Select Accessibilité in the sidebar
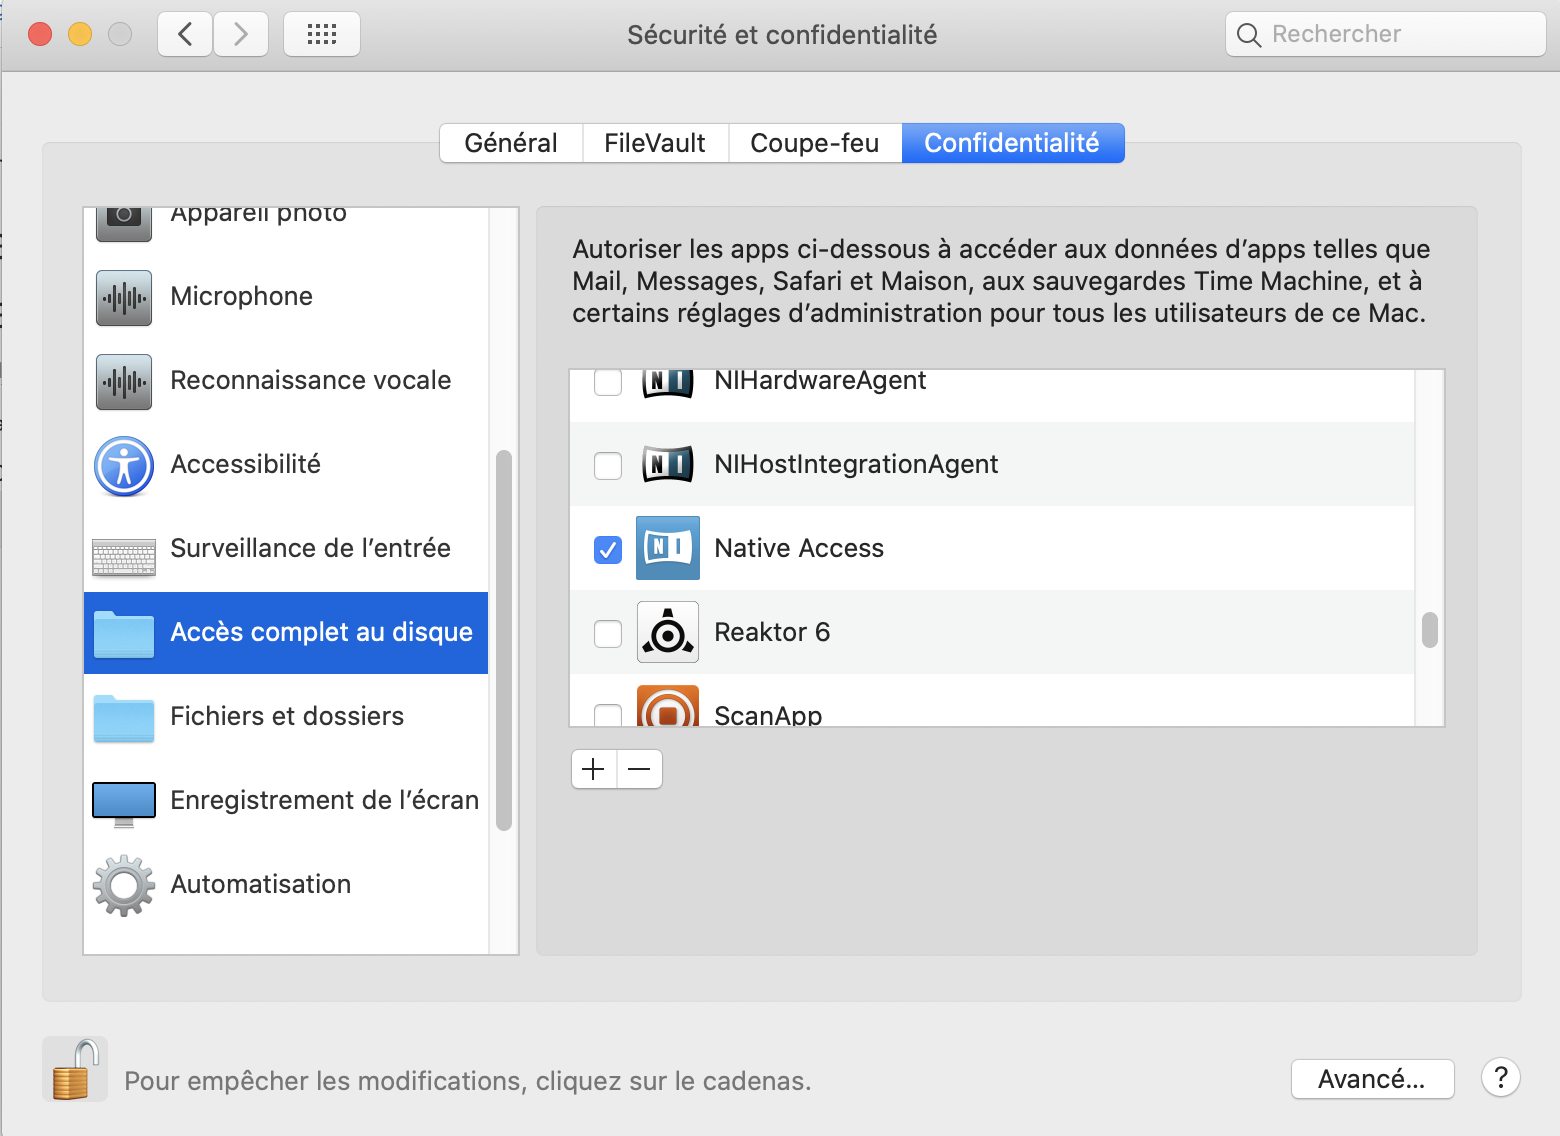1560x1136 pixels. pos(246,465)
